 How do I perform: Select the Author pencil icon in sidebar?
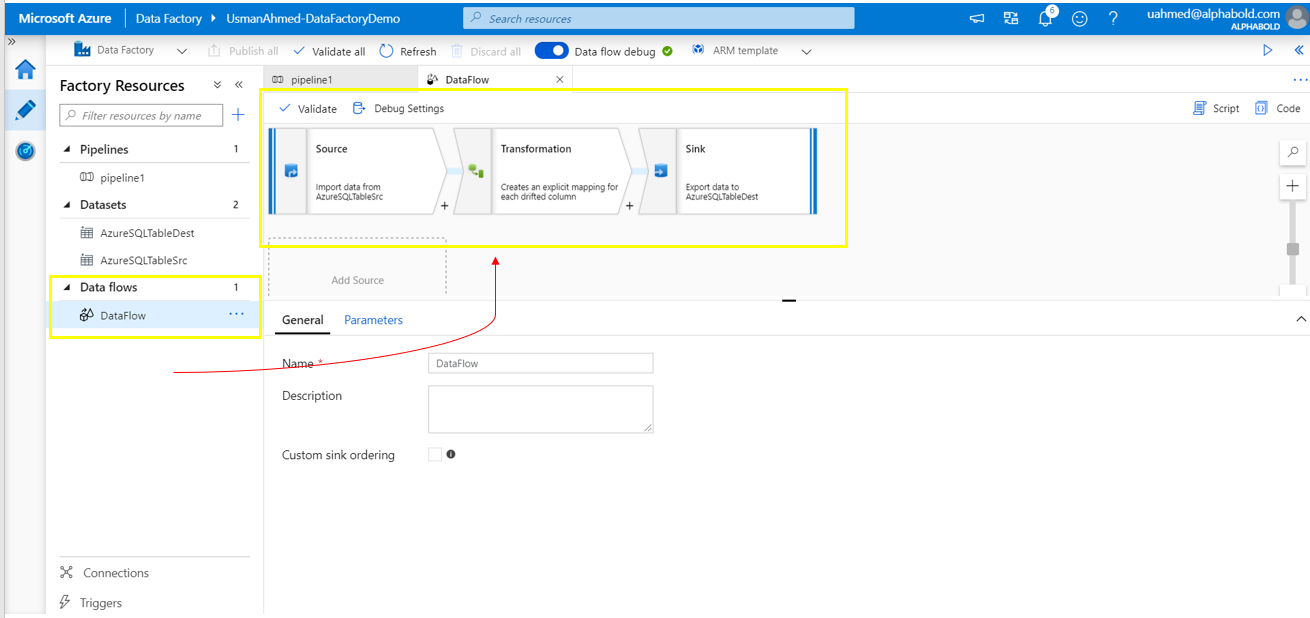point(25,110)
